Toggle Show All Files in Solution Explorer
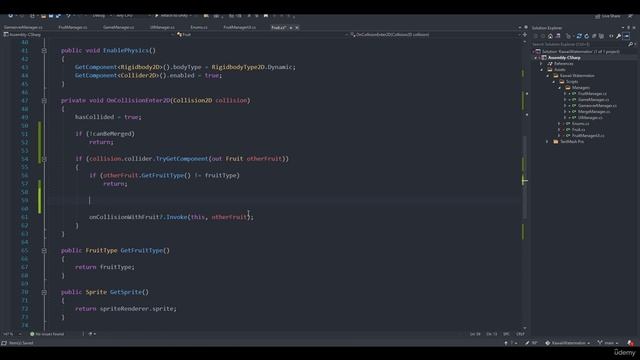Screen dimensions: 640x360 [x=601, y=36]
